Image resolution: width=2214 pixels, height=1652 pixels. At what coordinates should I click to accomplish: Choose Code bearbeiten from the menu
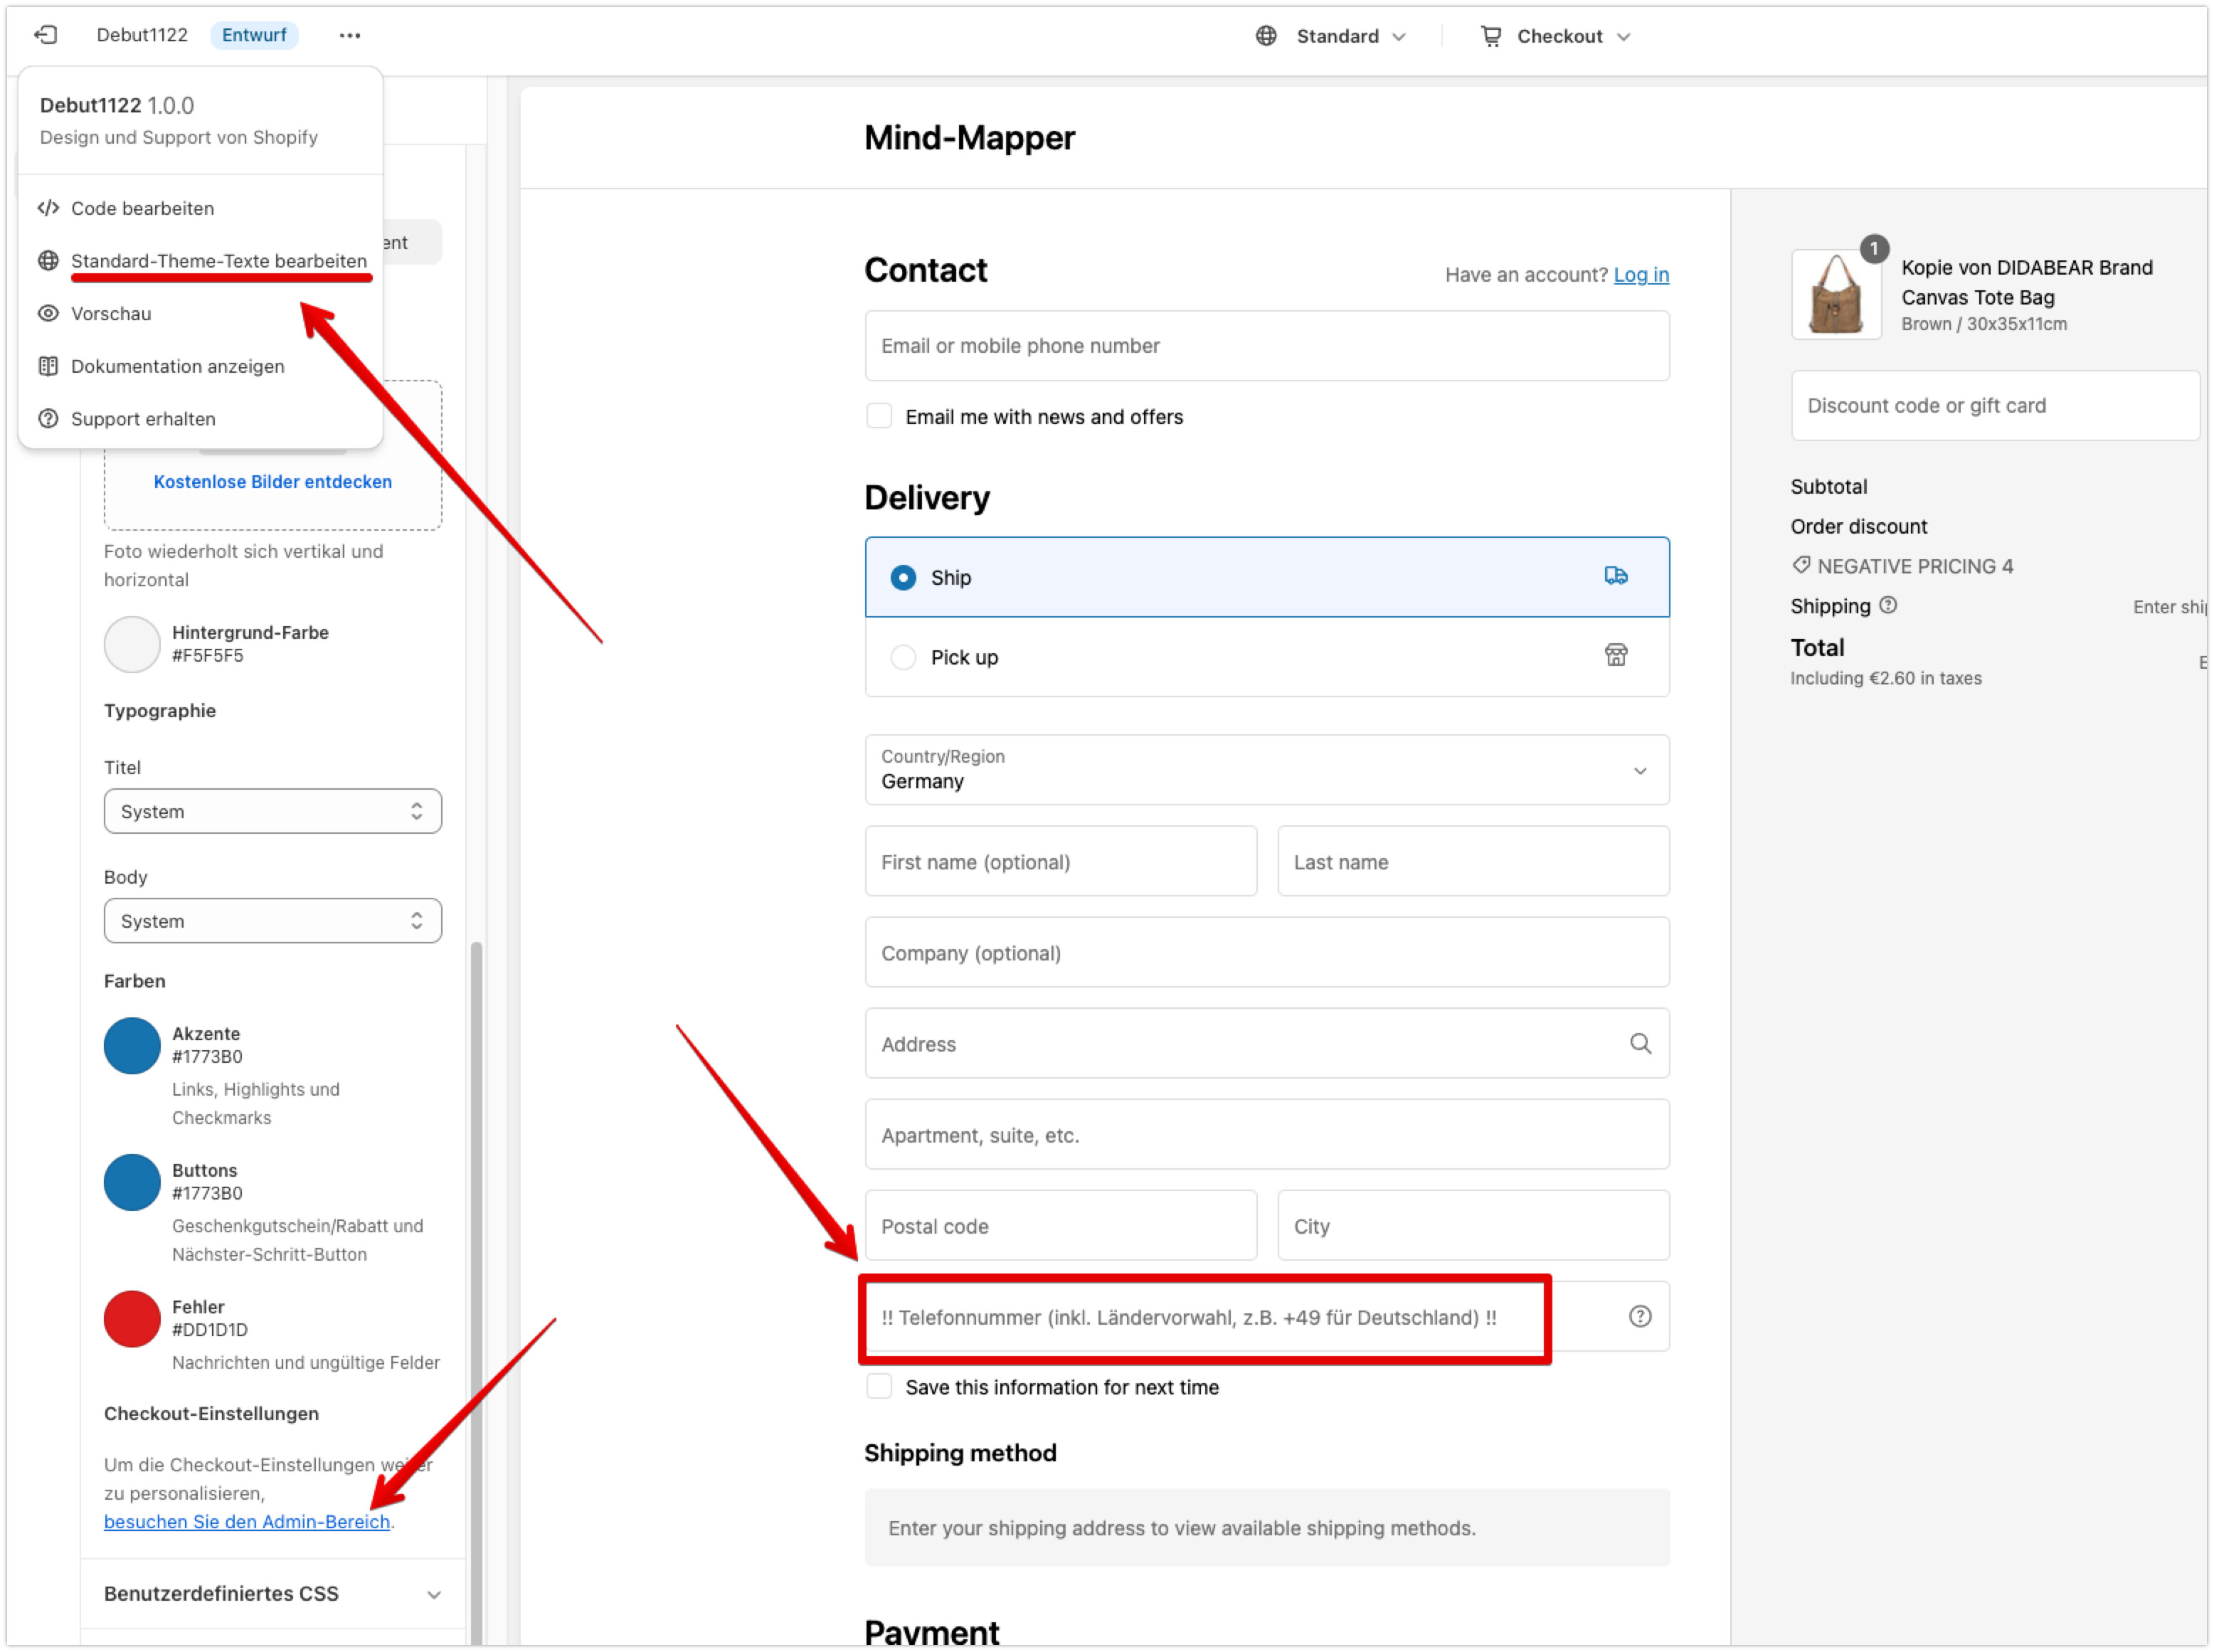pyautogui.click(x=142, y=208)
